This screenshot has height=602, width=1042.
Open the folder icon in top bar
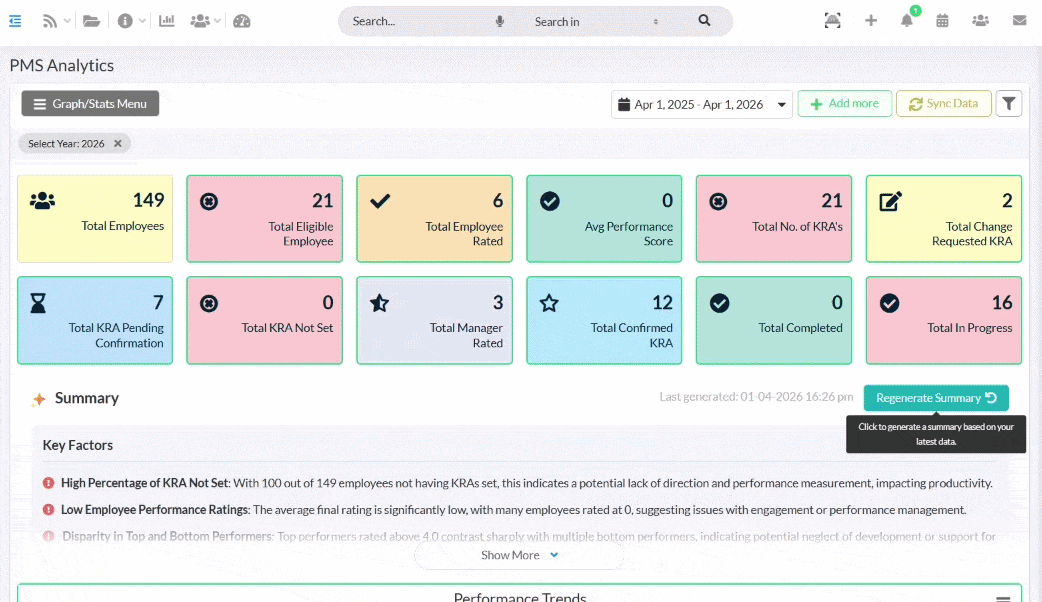[91, 21]
